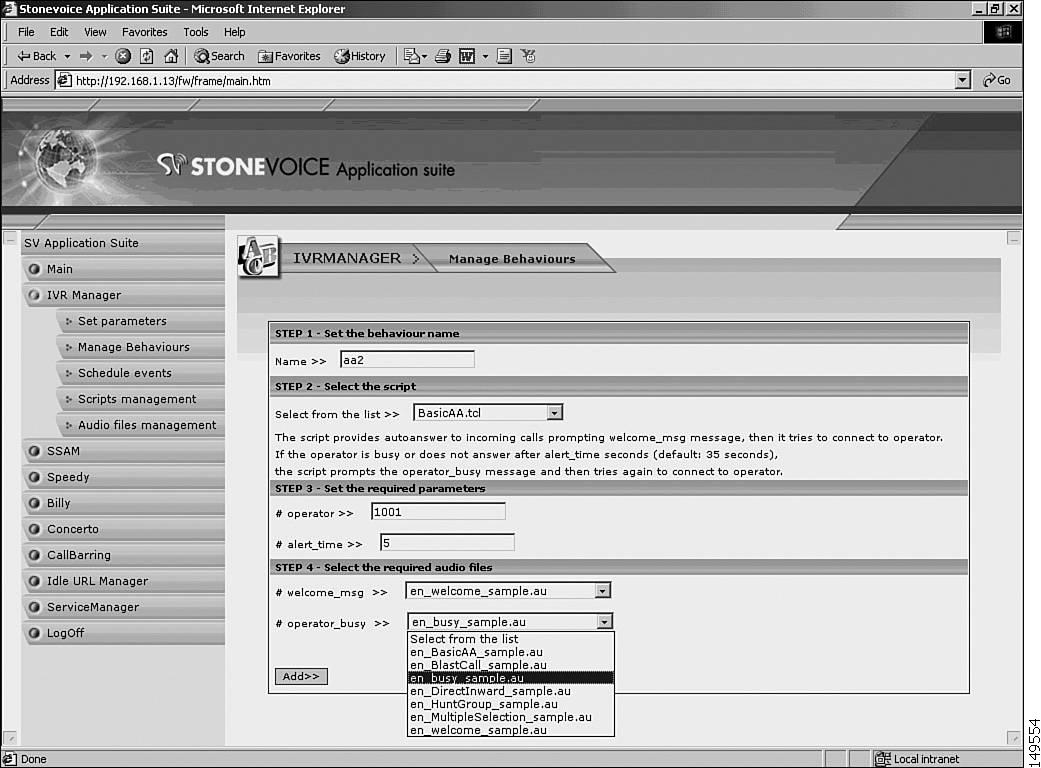Open the Help menu
The image size is (1041, 768).
234,32
